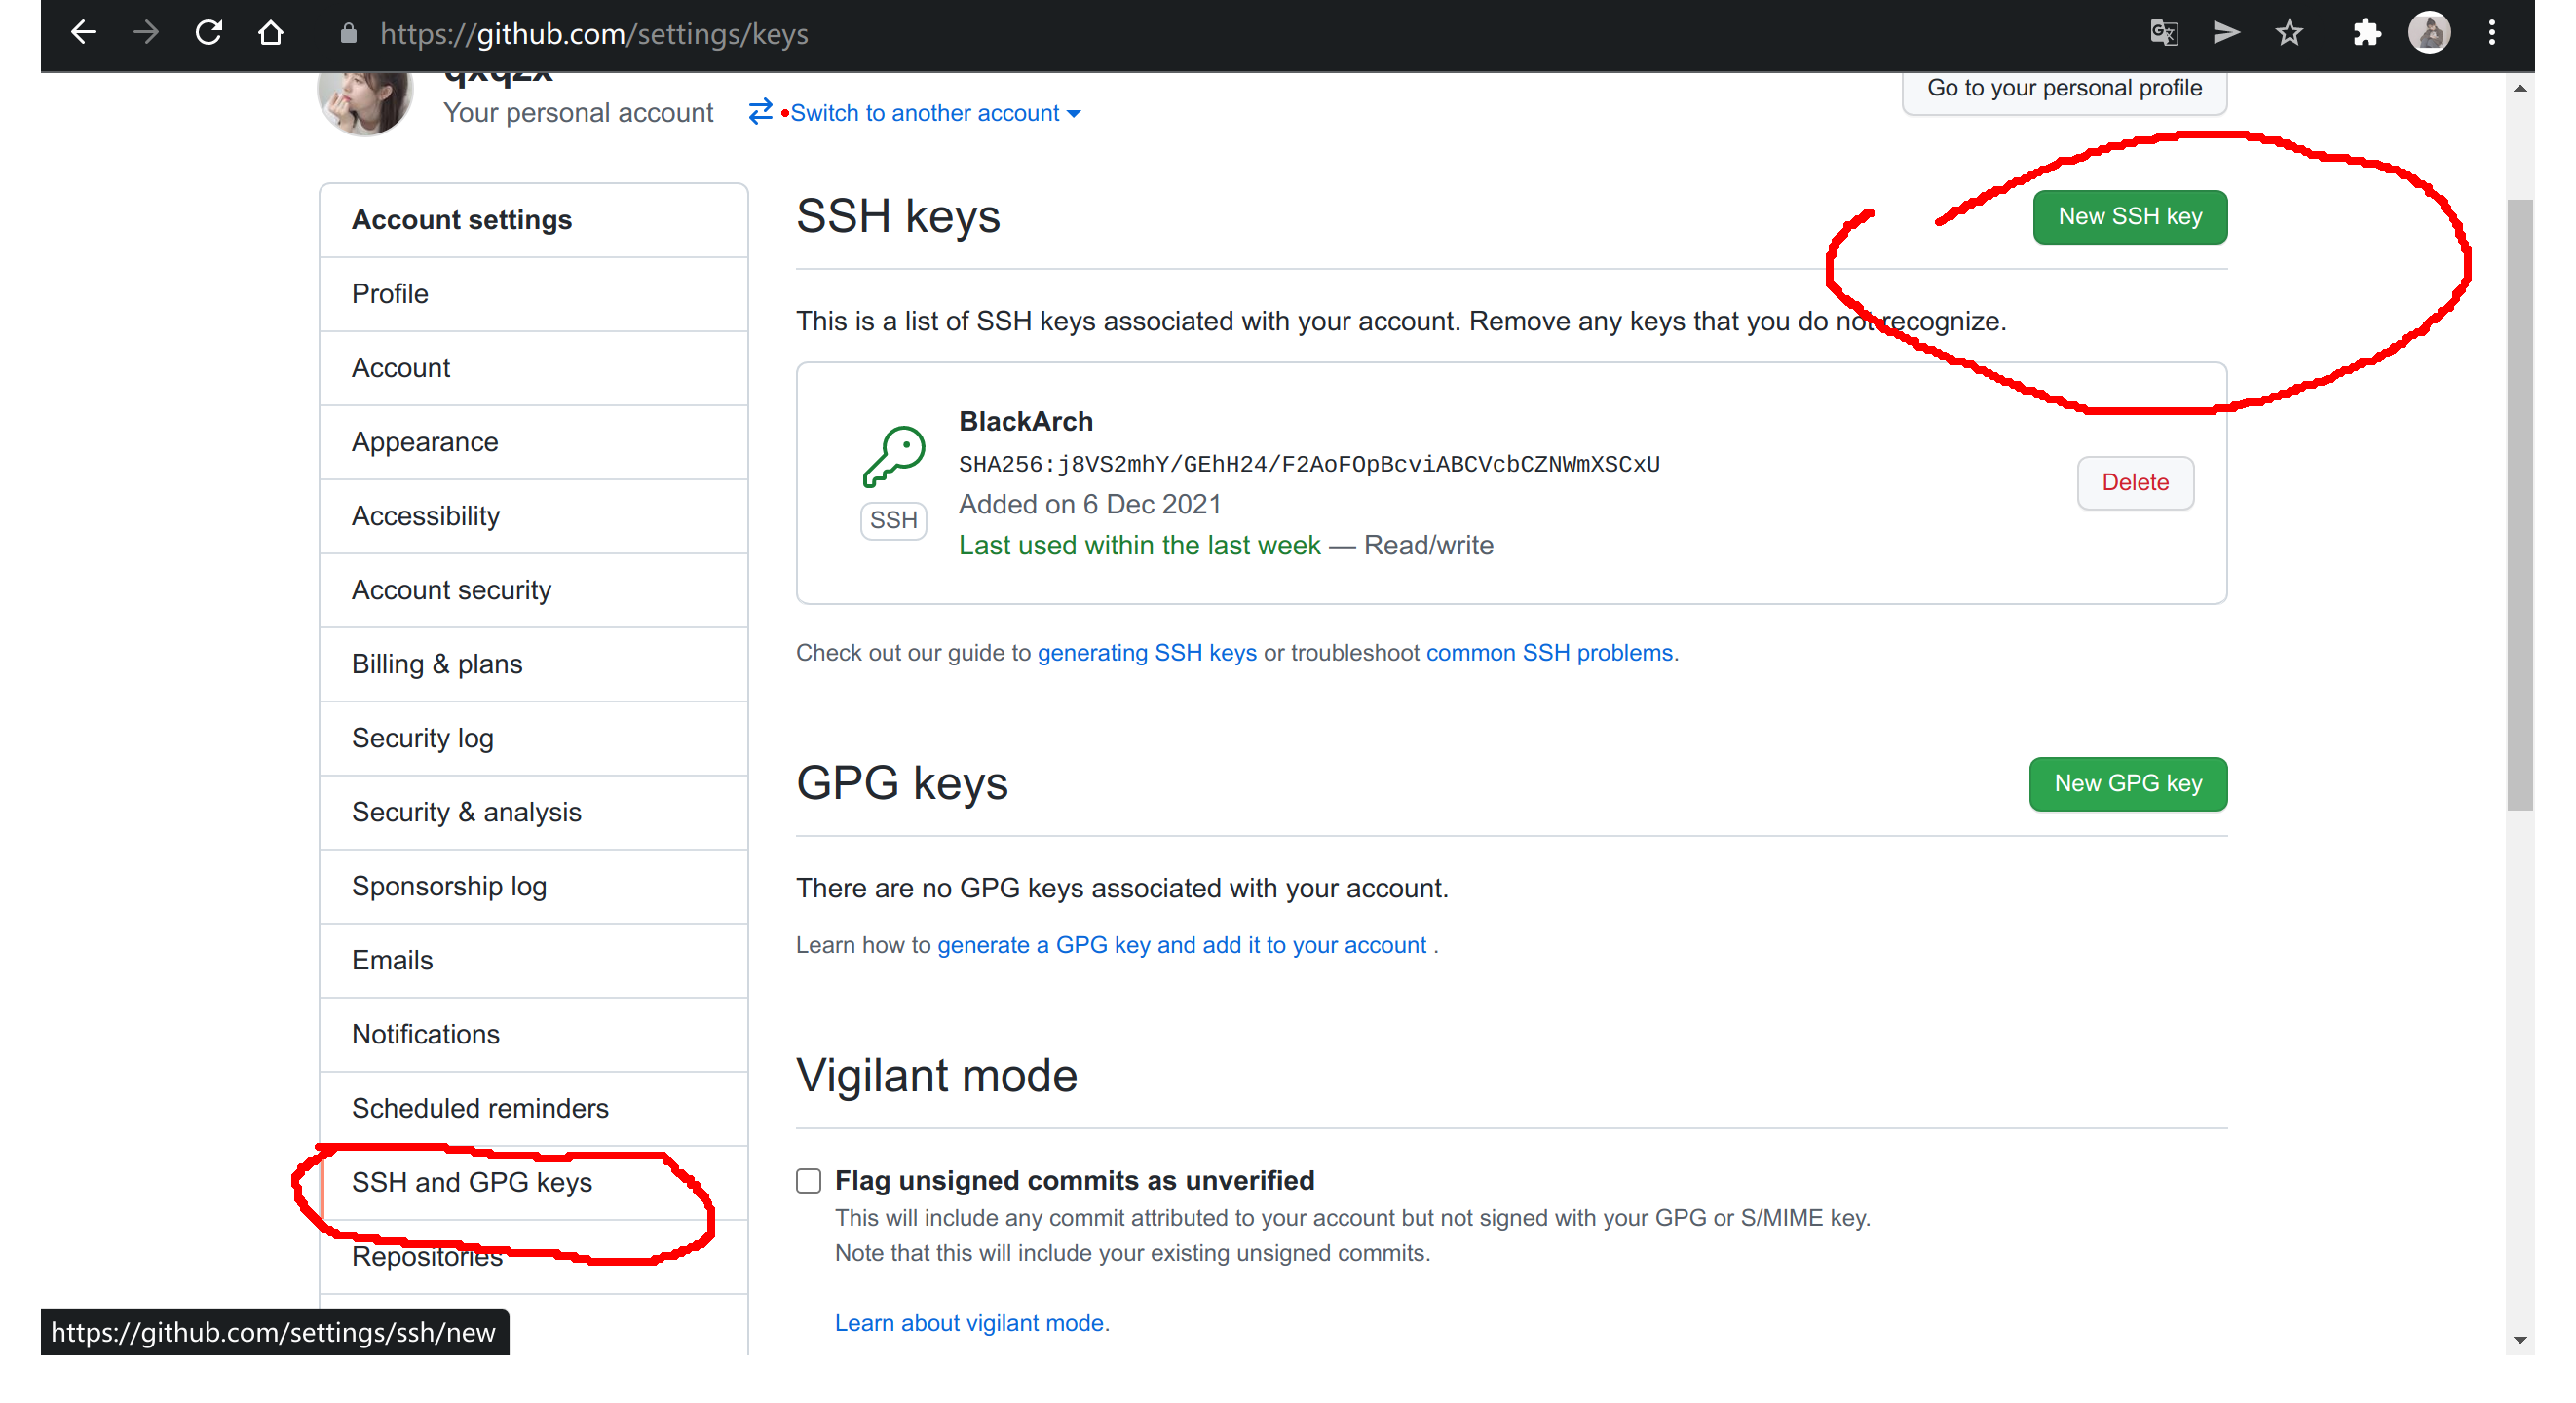Viewport: 2576px width, 1403px height.
Task: Click Added on 6 Dec 2021 text
Action: [1089, 504]
